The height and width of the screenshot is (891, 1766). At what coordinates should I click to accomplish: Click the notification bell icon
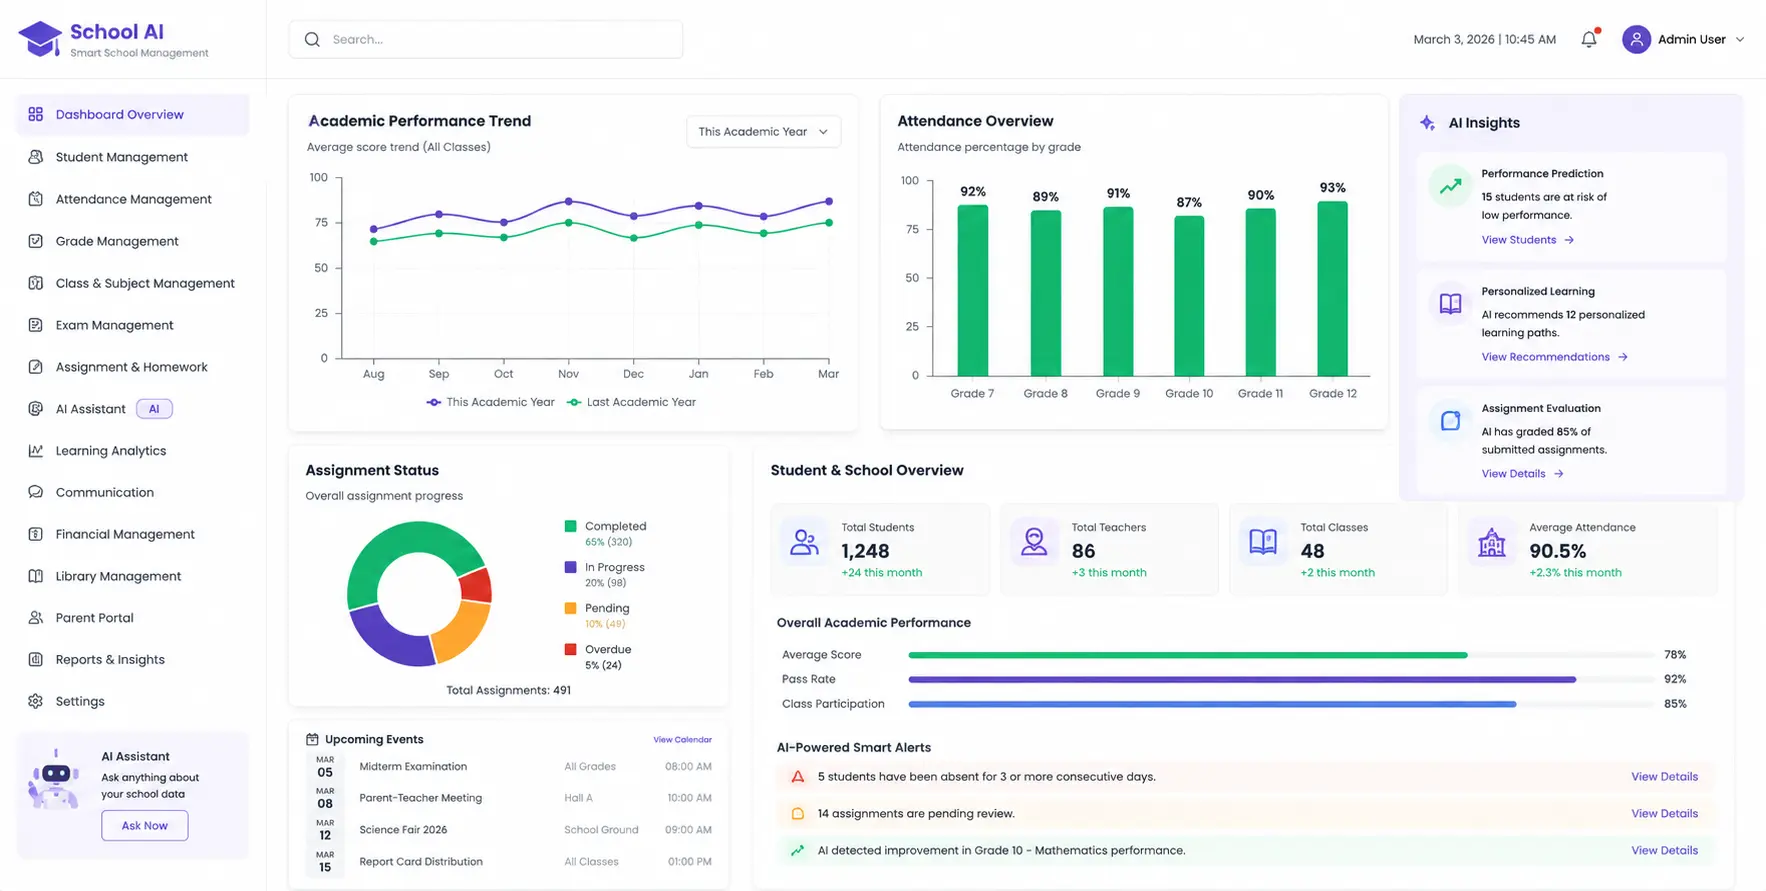1589,39
